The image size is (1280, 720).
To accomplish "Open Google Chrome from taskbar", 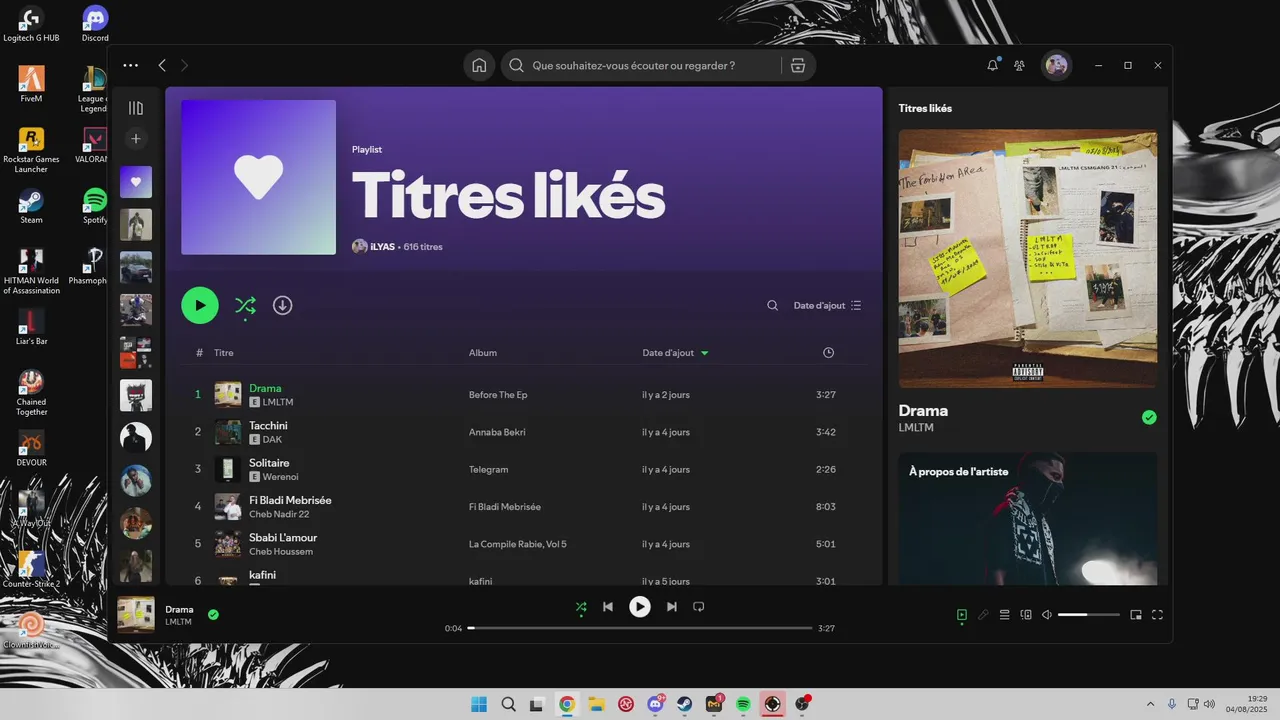I will point(567,704).
